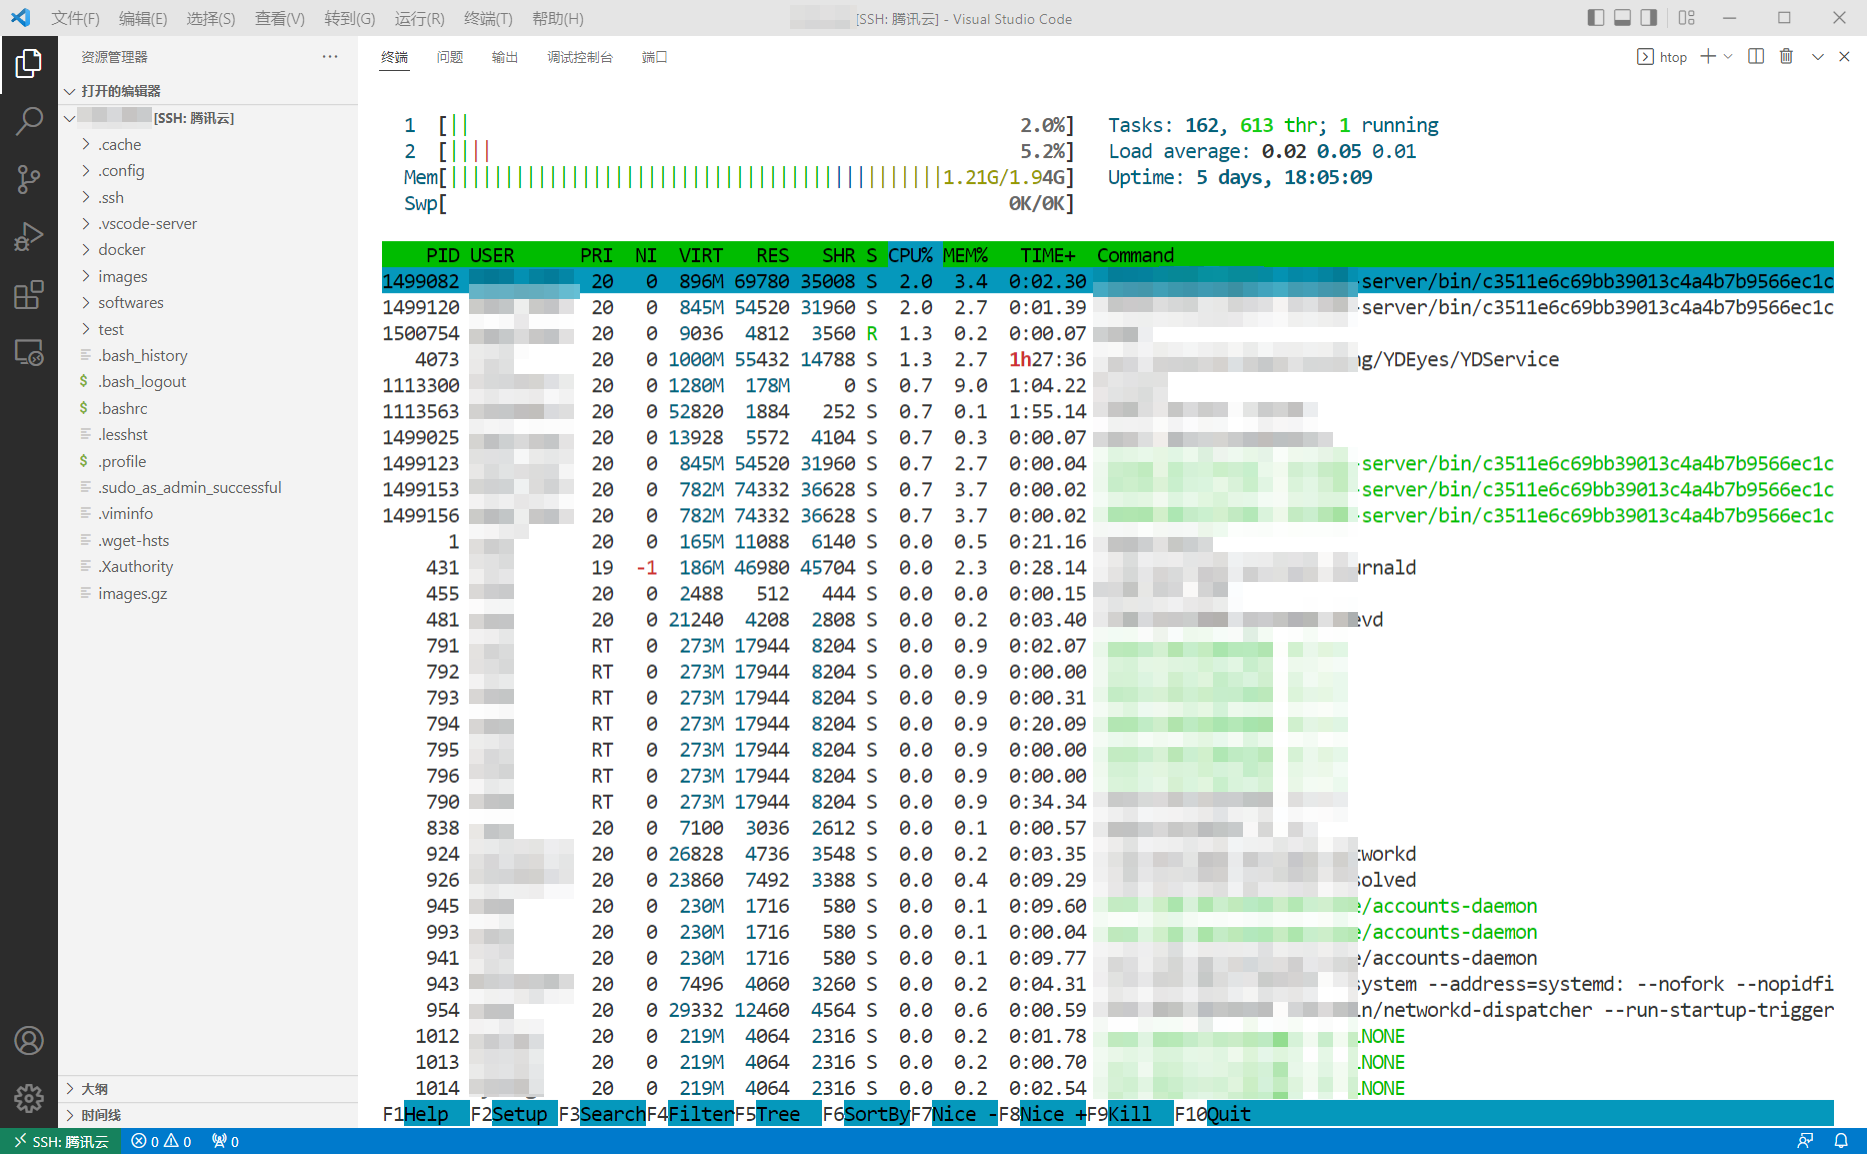This screenshot has height=1154, width=1867.
Task: Expand the 时间线 timeline section
Action: coord(208,1115)
